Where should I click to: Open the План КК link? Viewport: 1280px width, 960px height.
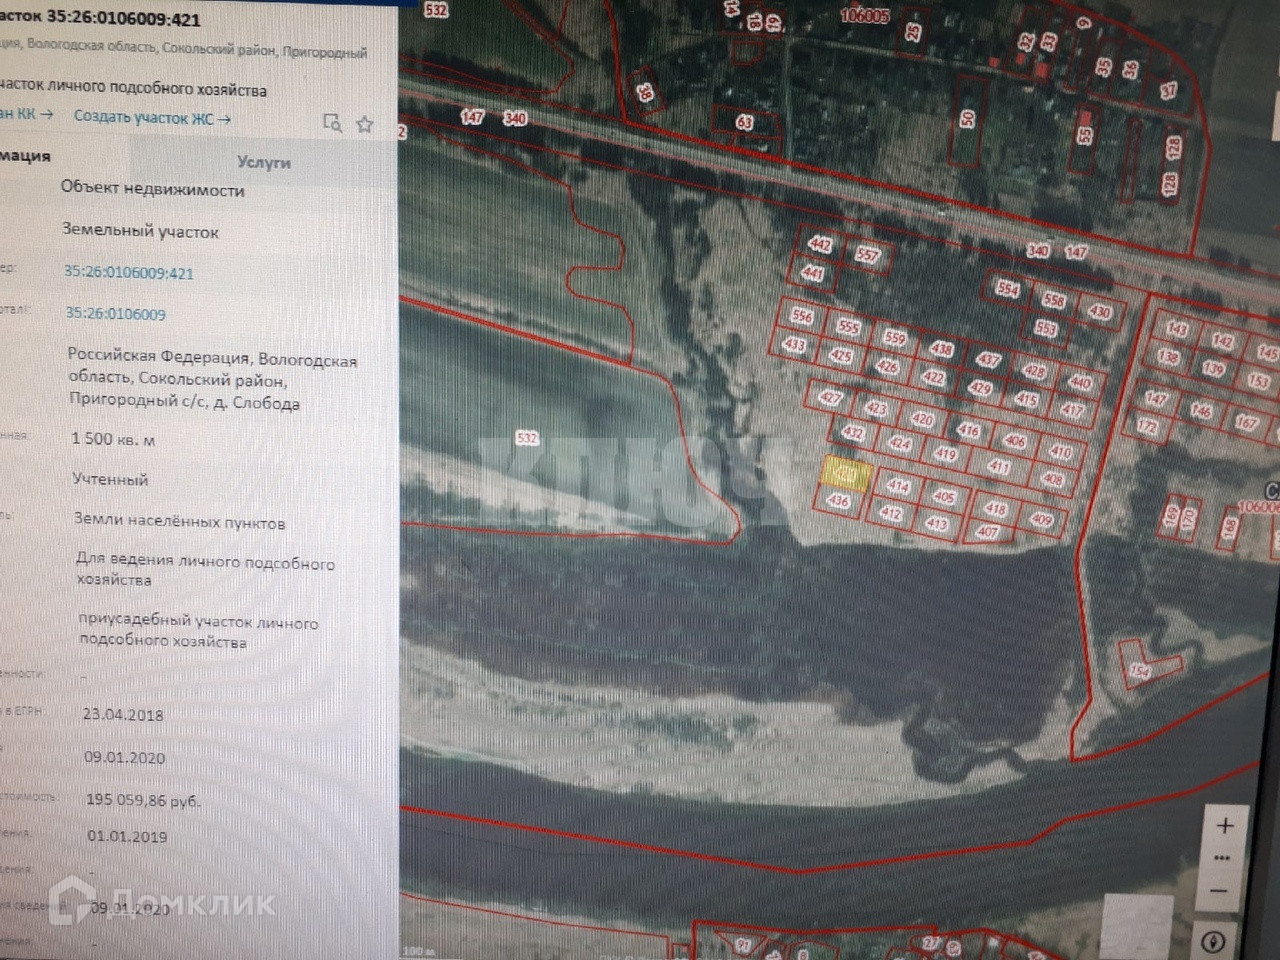tap(27, 114)
